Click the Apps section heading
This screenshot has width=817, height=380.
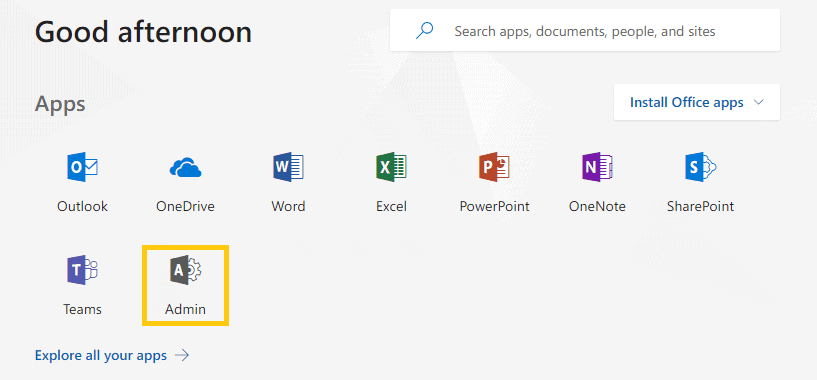pyautogui.click(x=60, y=104)
